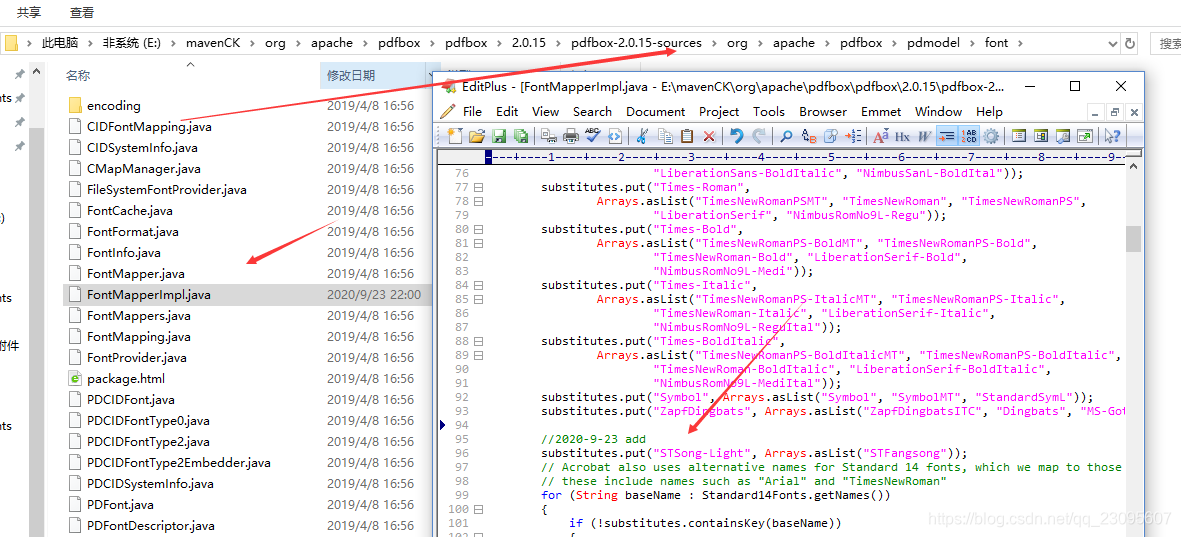The height and width of the screenshot is (537, 1181).
Task: Open the 修改日期 column filter dropdown
Action: coord(432,75)
